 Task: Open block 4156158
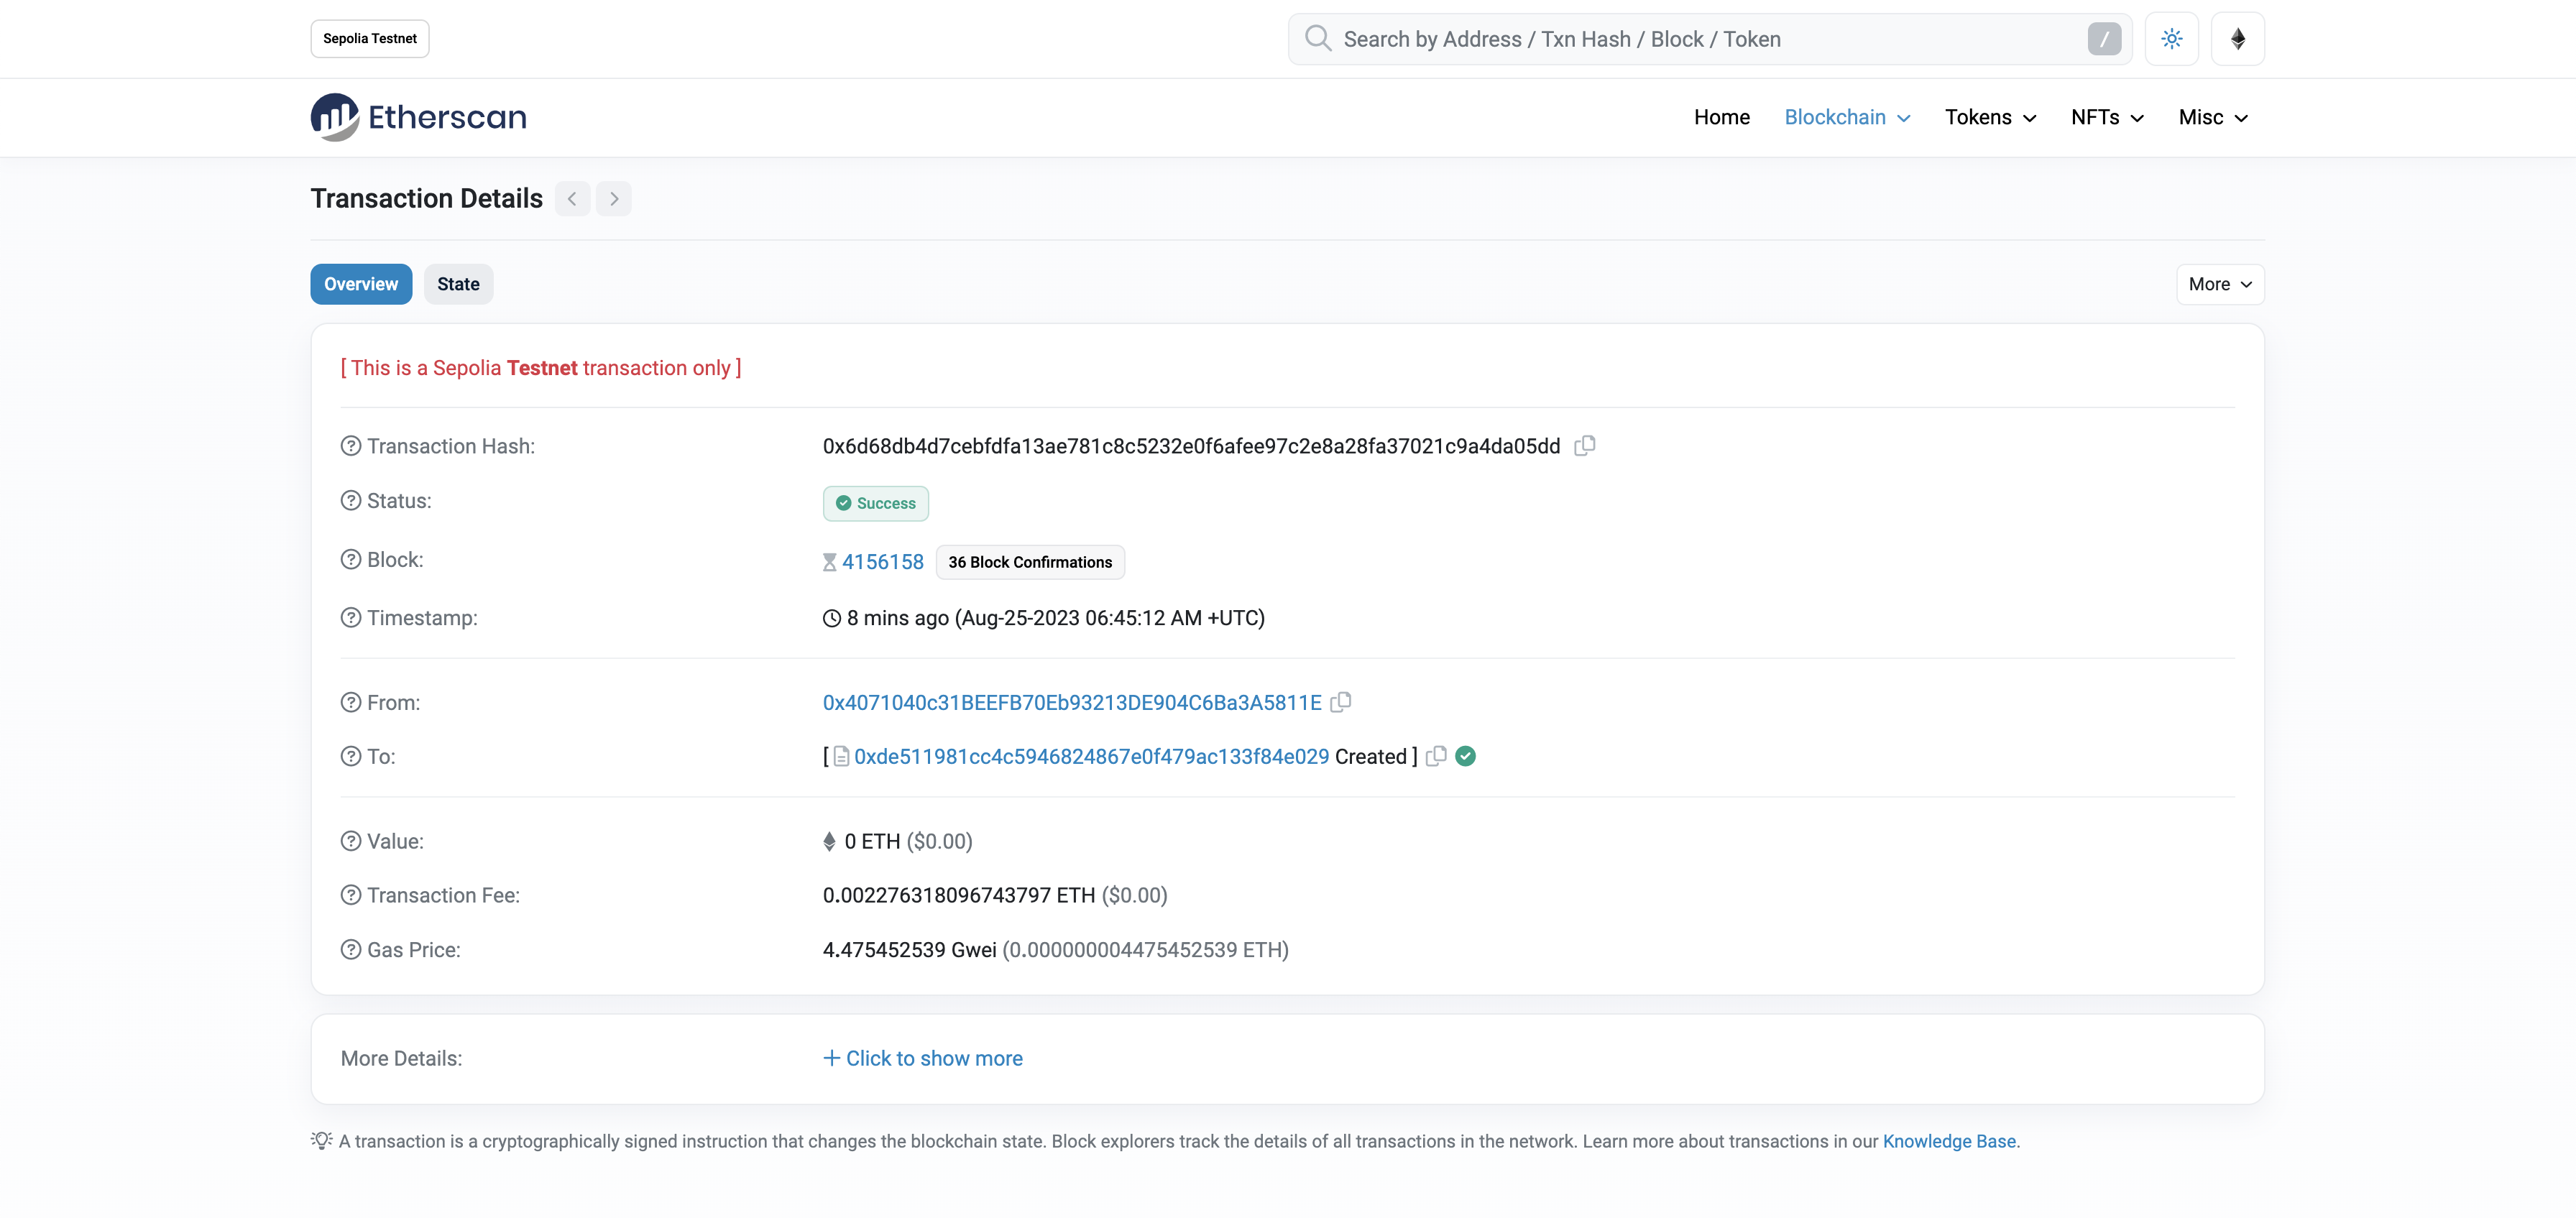click(x=884, y=561)
